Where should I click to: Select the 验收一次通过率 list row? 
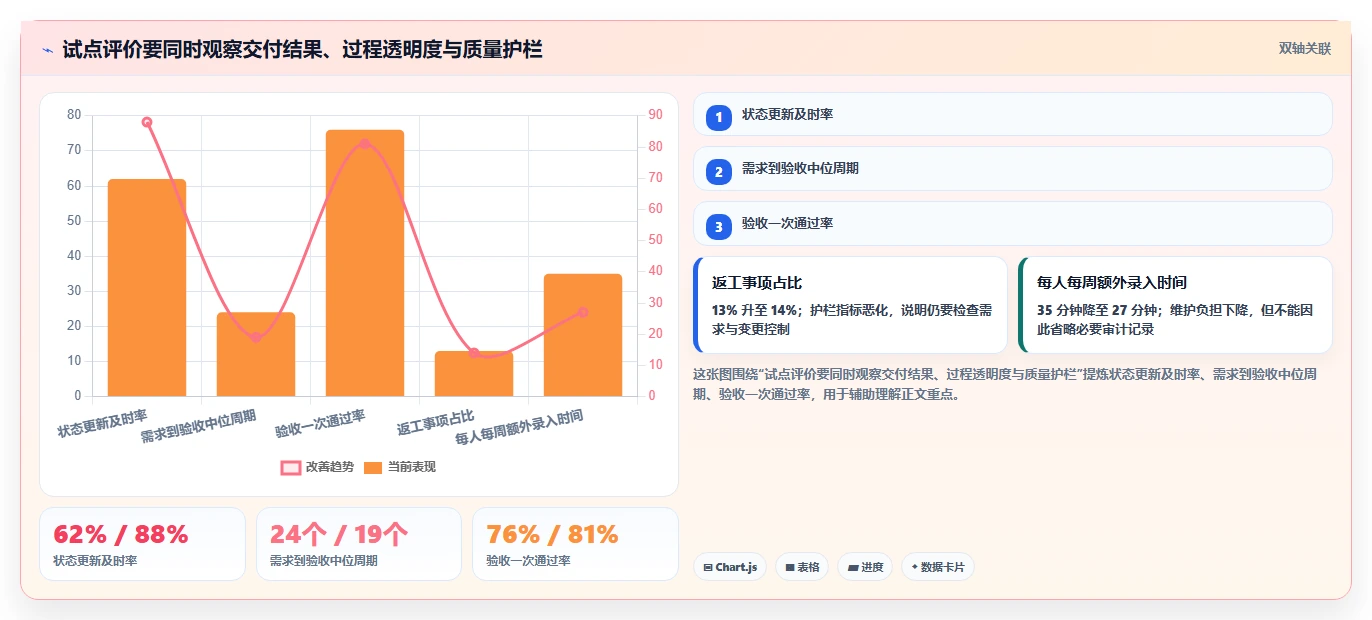tap(1012, 223)
